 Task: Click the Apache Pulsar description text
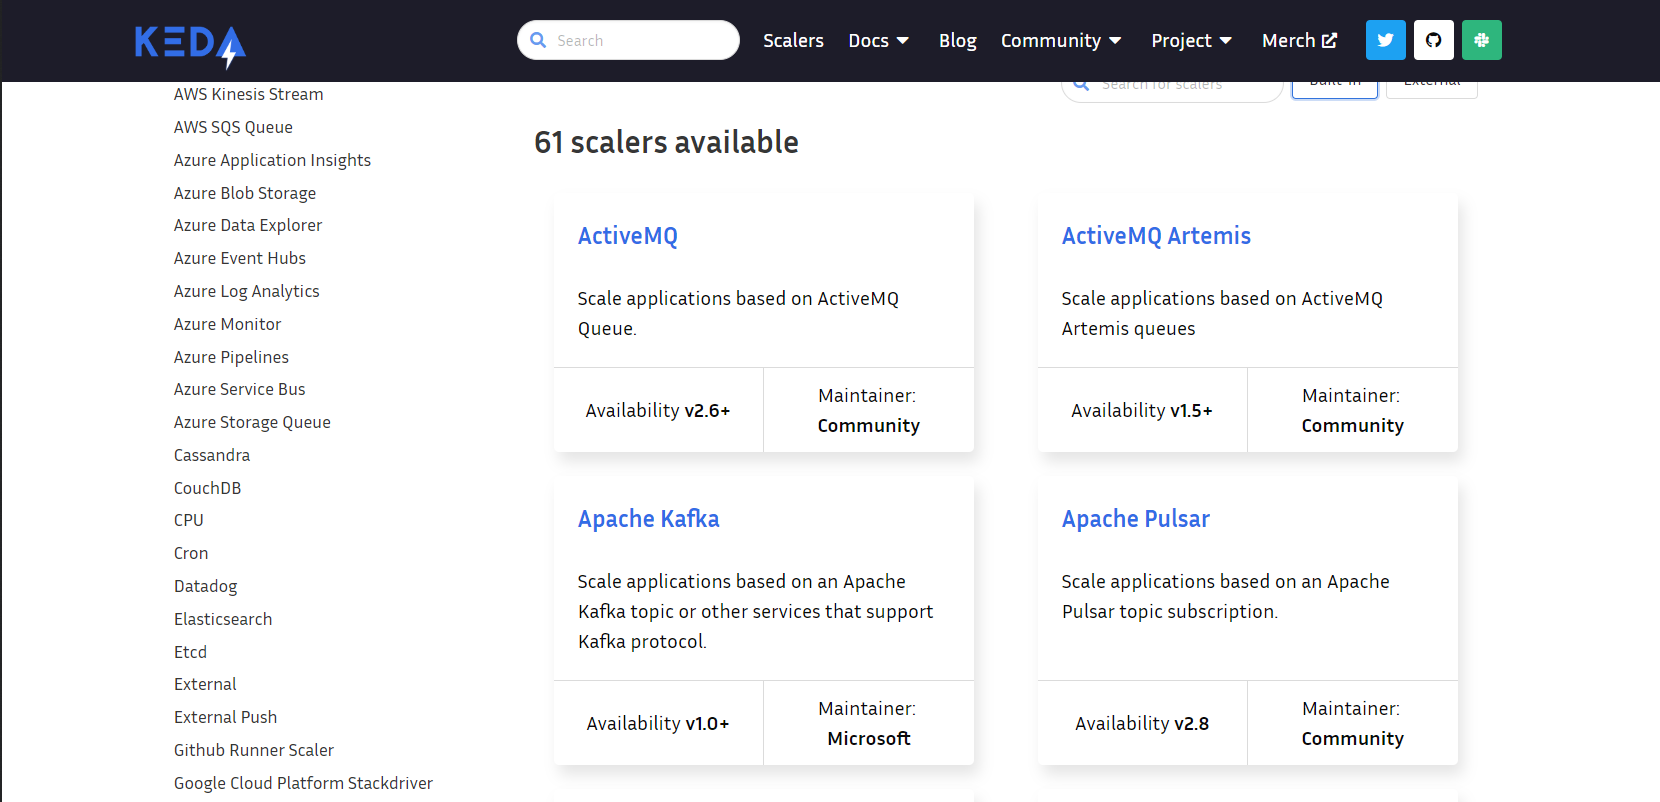pos(1225,596)
